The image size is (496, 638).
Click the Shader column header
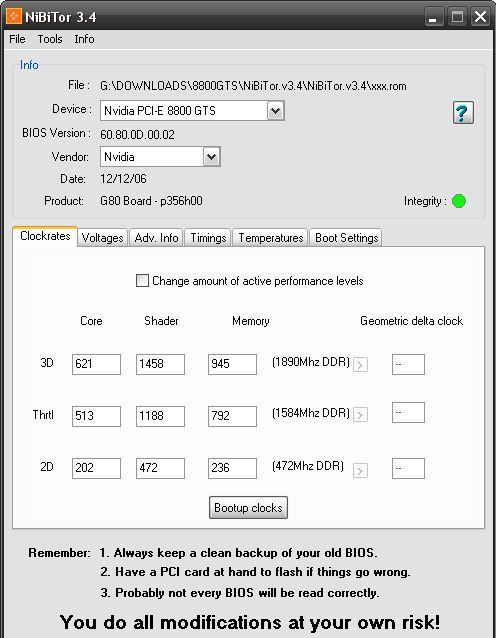(161, 321)
